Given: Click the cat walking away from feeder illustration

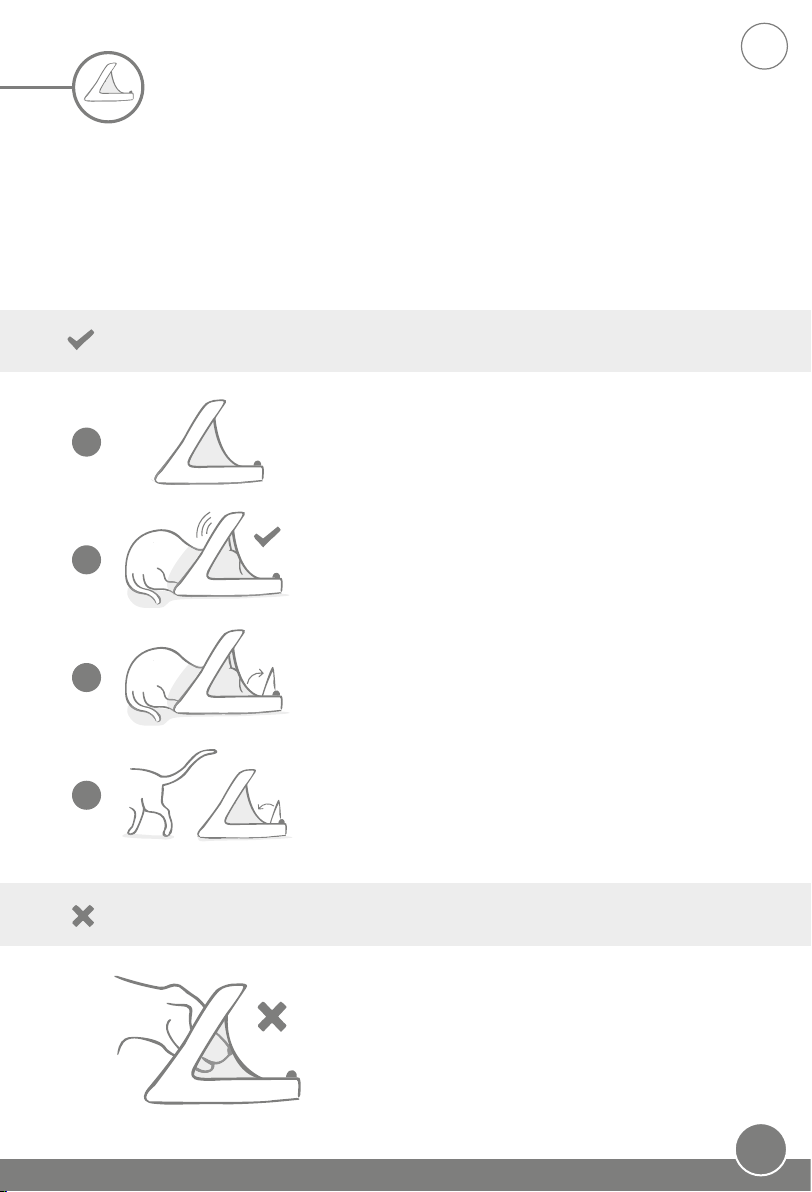Looking at the screenshot, I should 207,794.
